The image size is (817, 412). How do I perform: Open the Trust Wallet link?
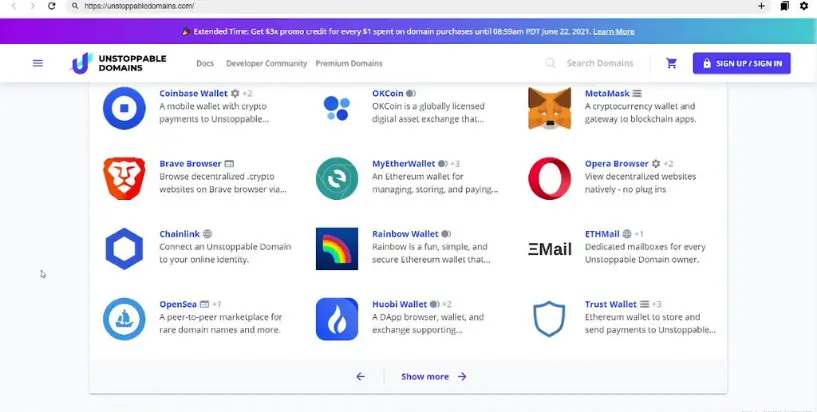point(611,304)
